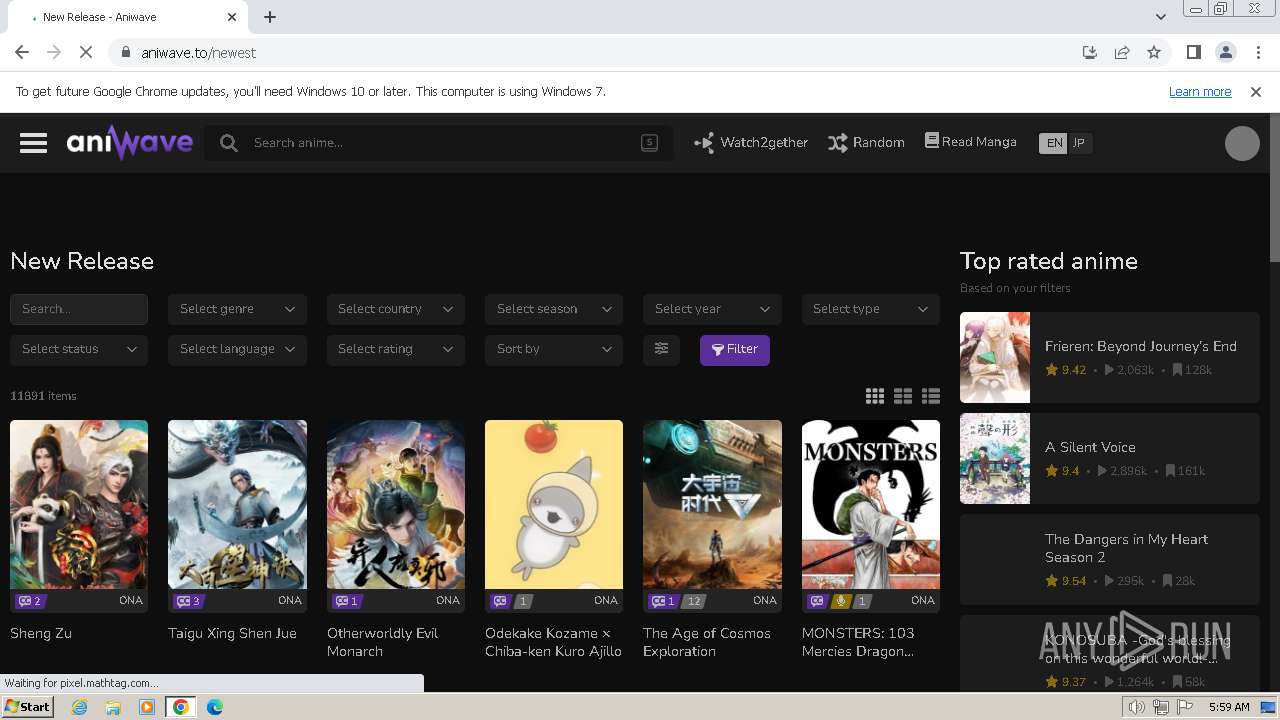Open Sheng Zu poster
1280x720 pixels.
(x=79, y=504)
